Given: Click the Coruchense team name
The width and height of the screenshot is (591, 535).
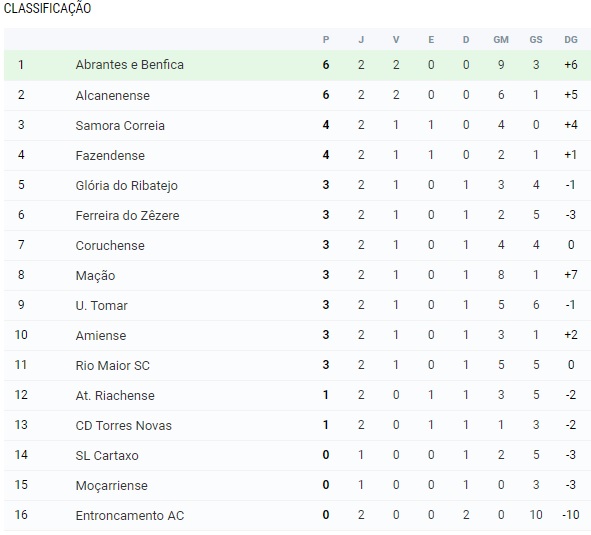Looking at the screenshot, I should click(110, 245).
